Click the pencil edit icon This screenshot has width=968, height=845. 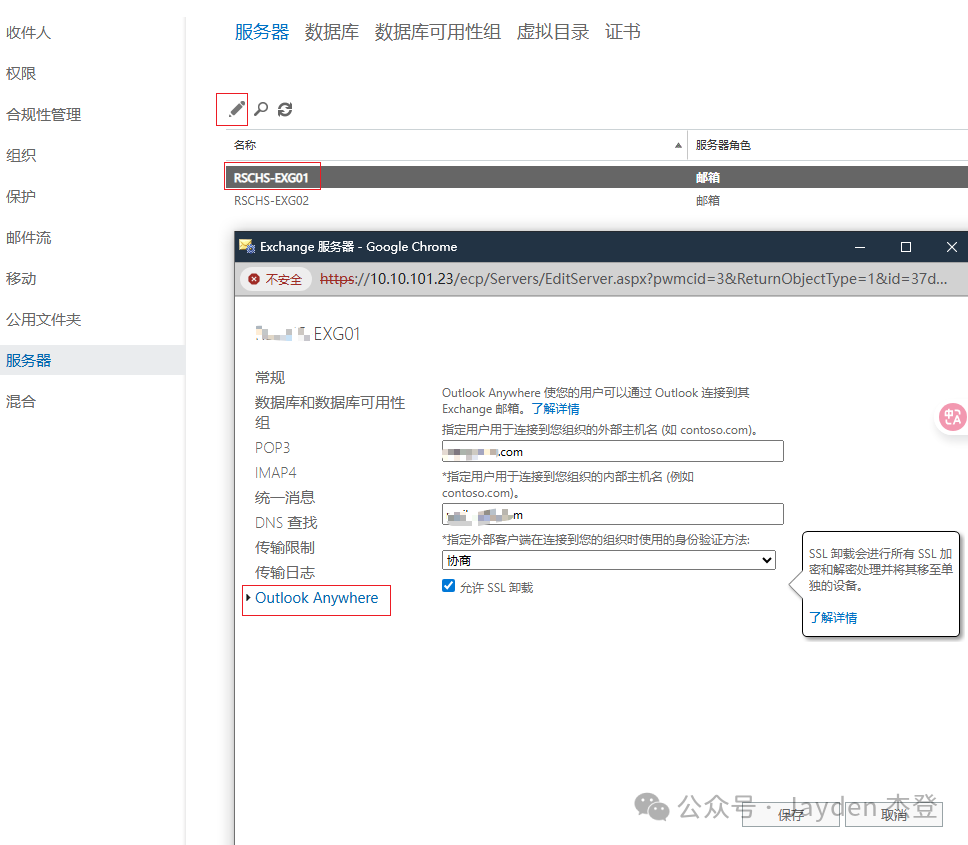(x=236, y=109)
